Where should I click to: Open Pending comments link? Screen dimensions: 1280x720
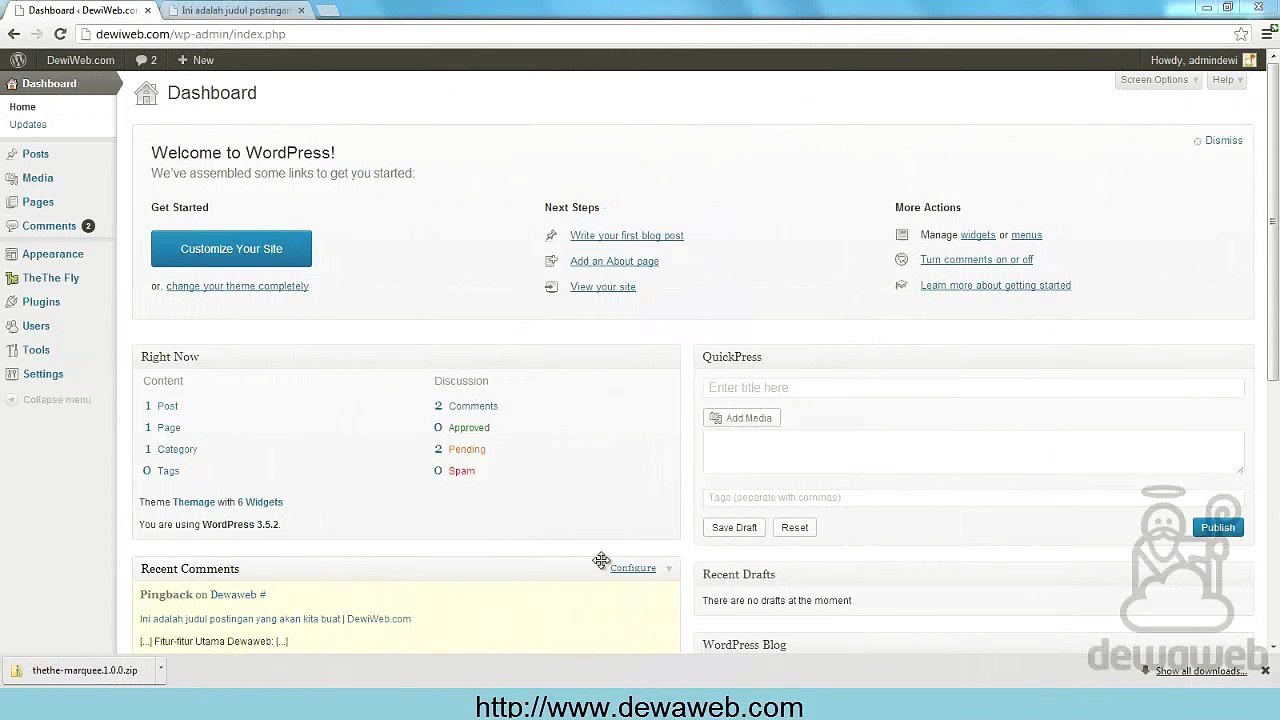tap(467, 450)
